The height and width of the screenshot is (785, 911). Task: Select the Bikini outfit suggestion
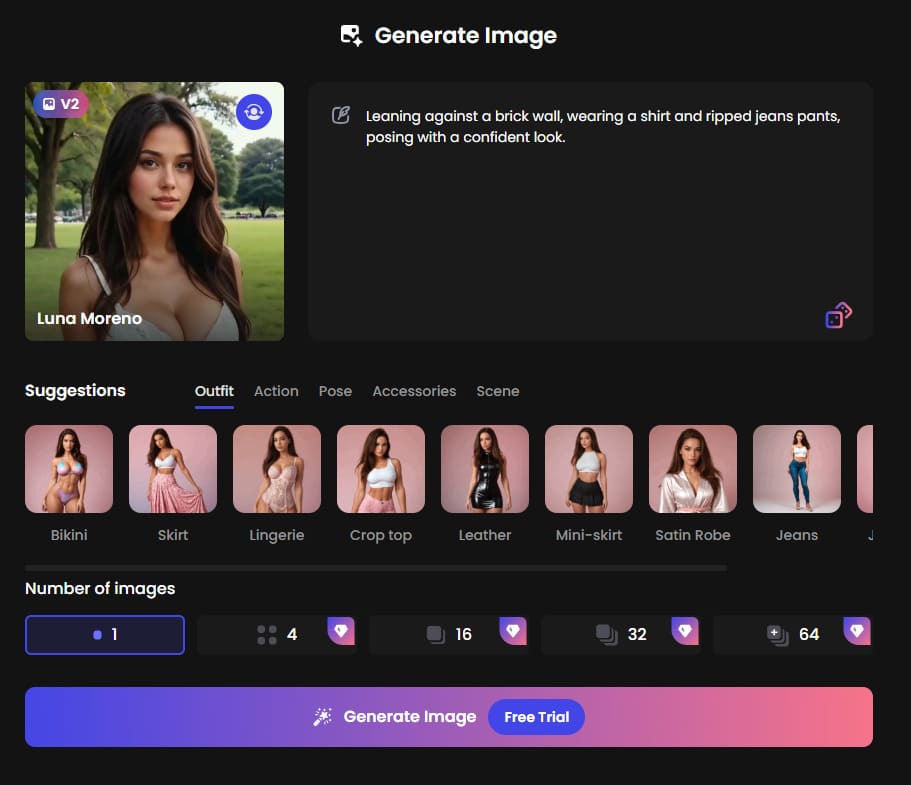click(x=69, y=468)
